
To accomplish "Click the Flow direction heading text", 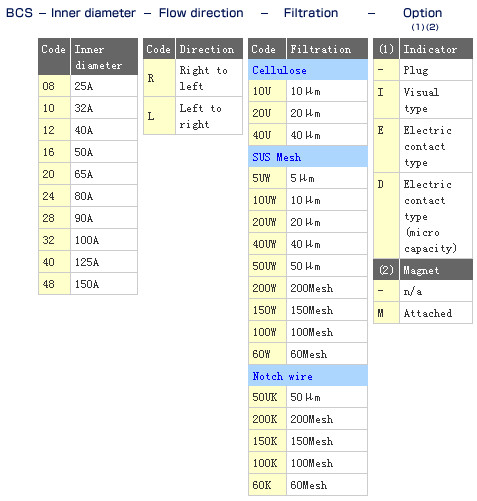I will point(201,13).
